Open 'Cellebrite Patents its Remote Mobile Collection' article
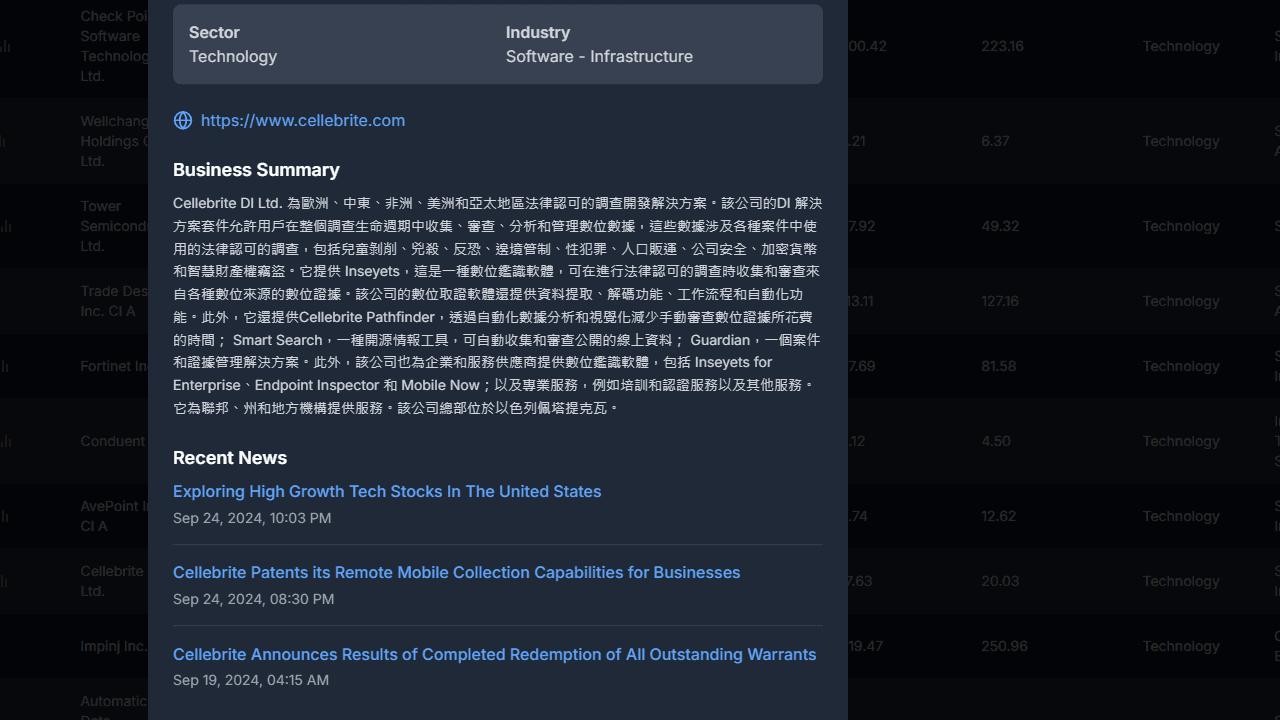This screenshot has width=1280, height=720. click(x=456, y=572)
